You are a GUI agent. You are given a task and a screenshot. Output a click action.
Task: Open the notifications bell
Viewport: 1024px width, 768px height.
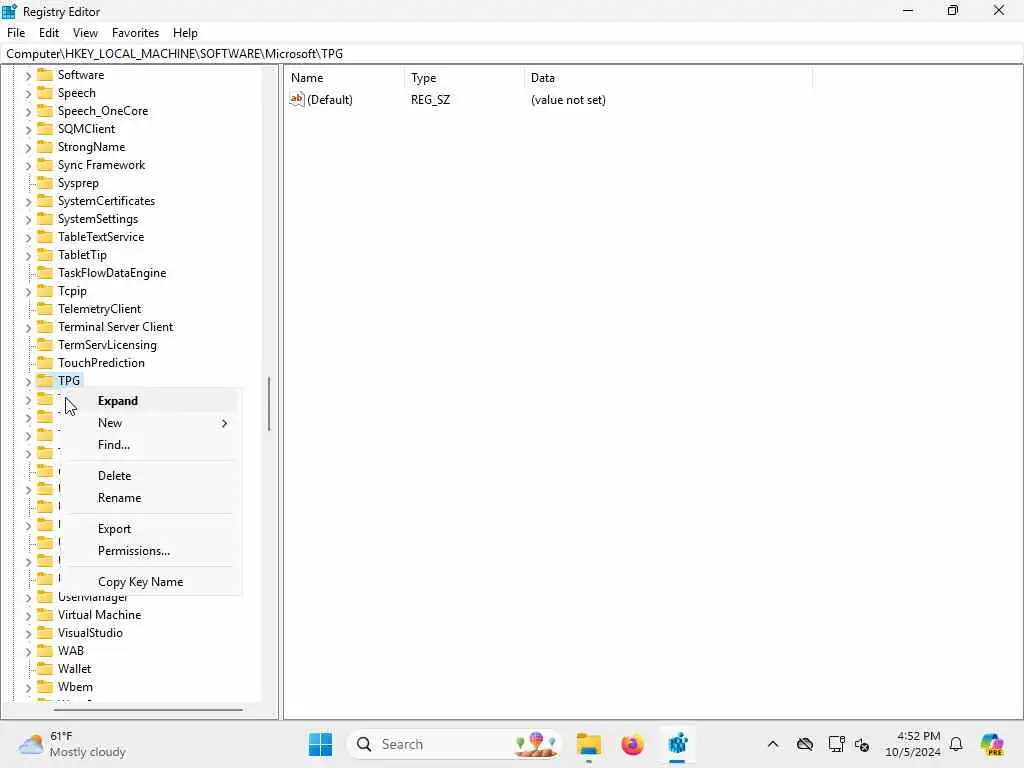point(956,744)
